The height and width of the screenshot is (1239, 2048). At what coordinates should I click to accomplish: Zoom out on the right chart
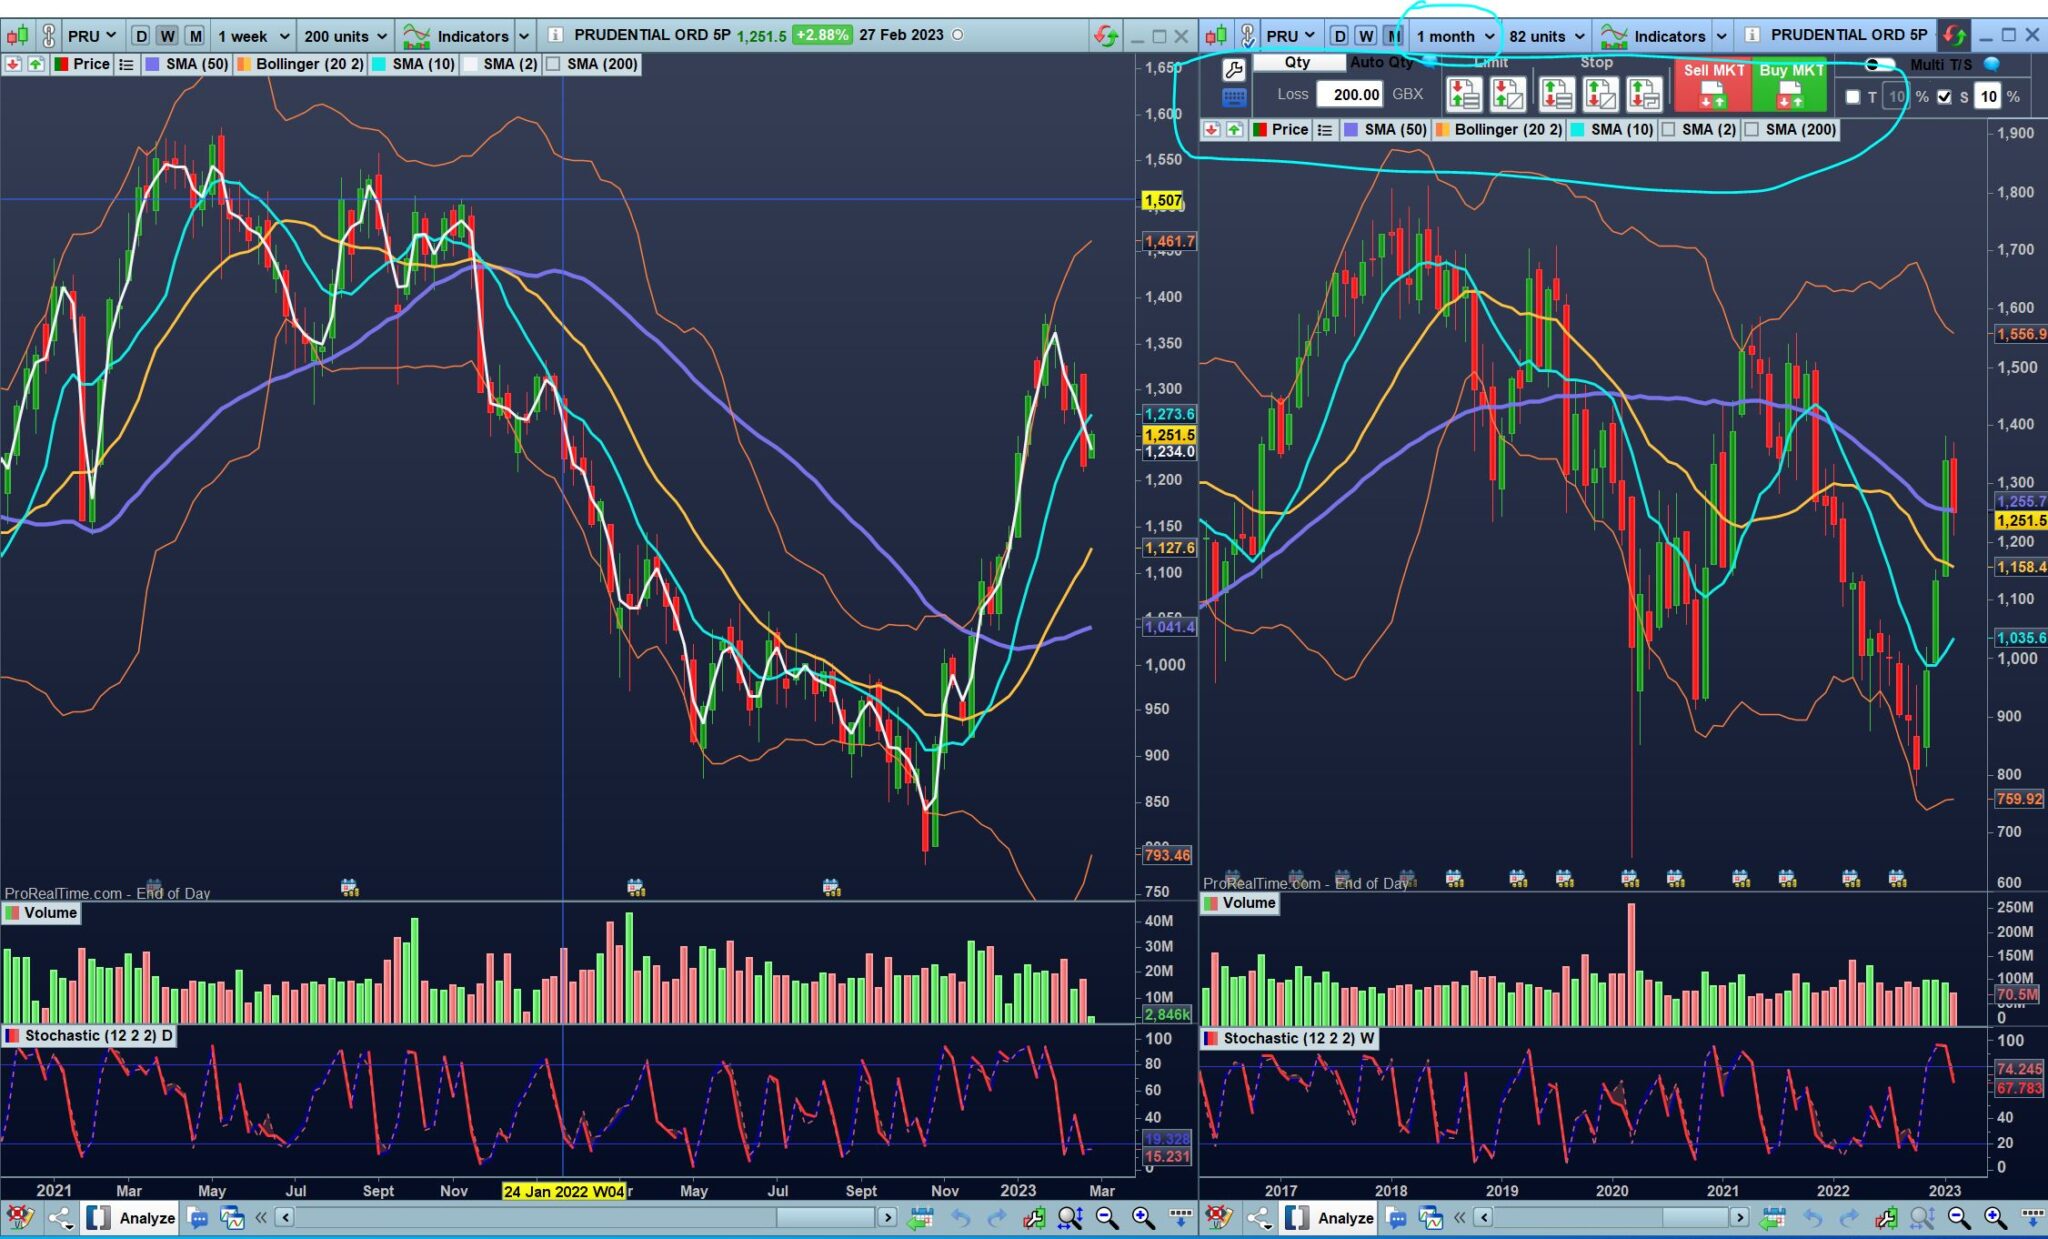point(1958,1217)
